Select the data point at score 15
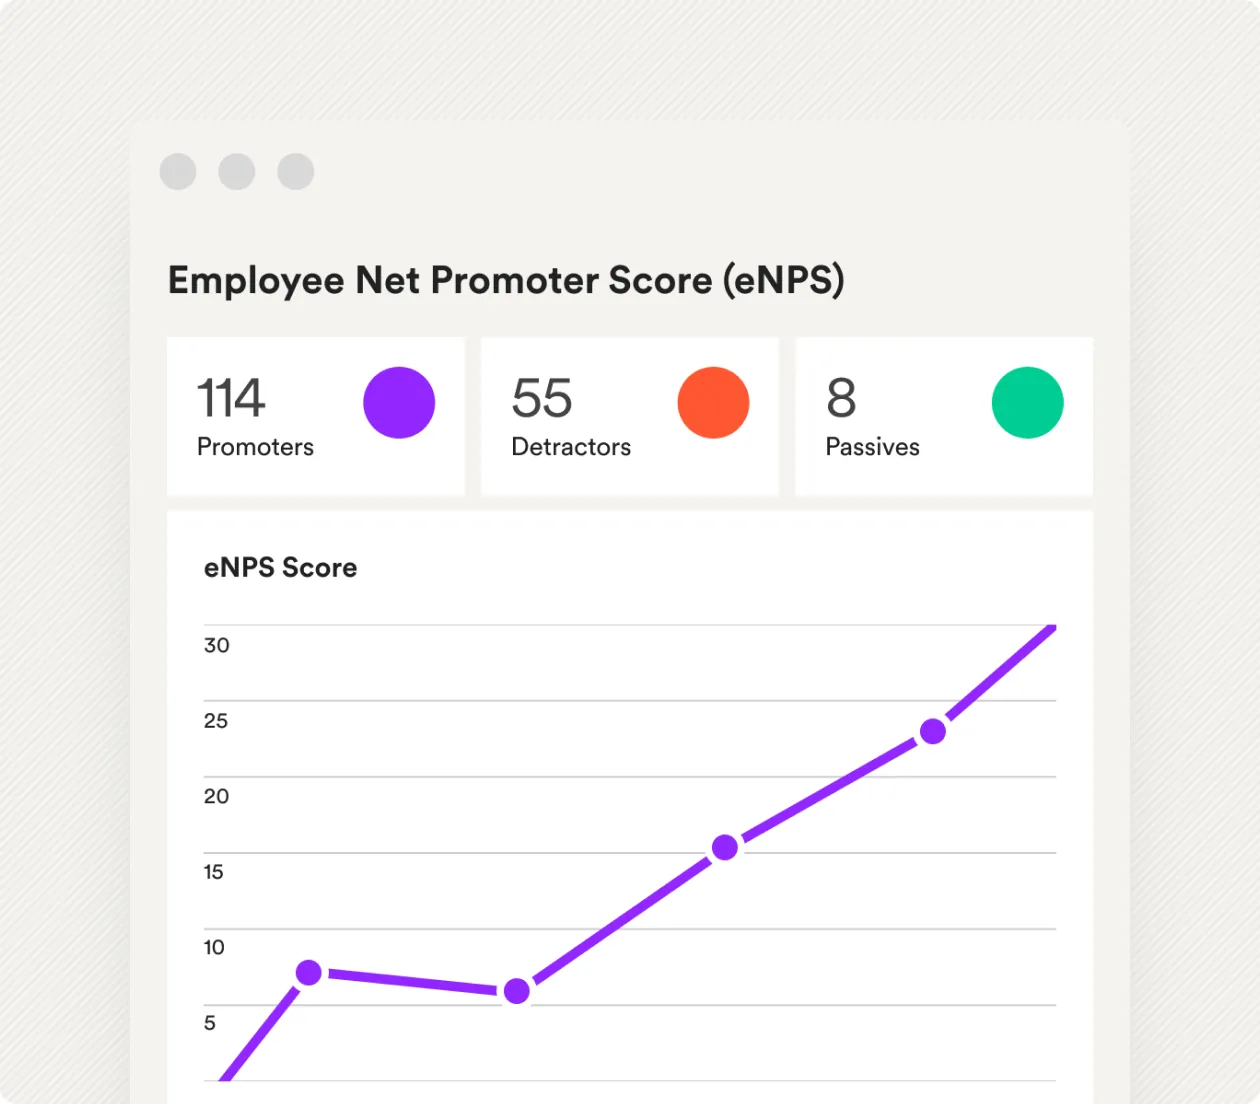The height and width of the screenshot is (1104, 1260). [x=725, y=848]
